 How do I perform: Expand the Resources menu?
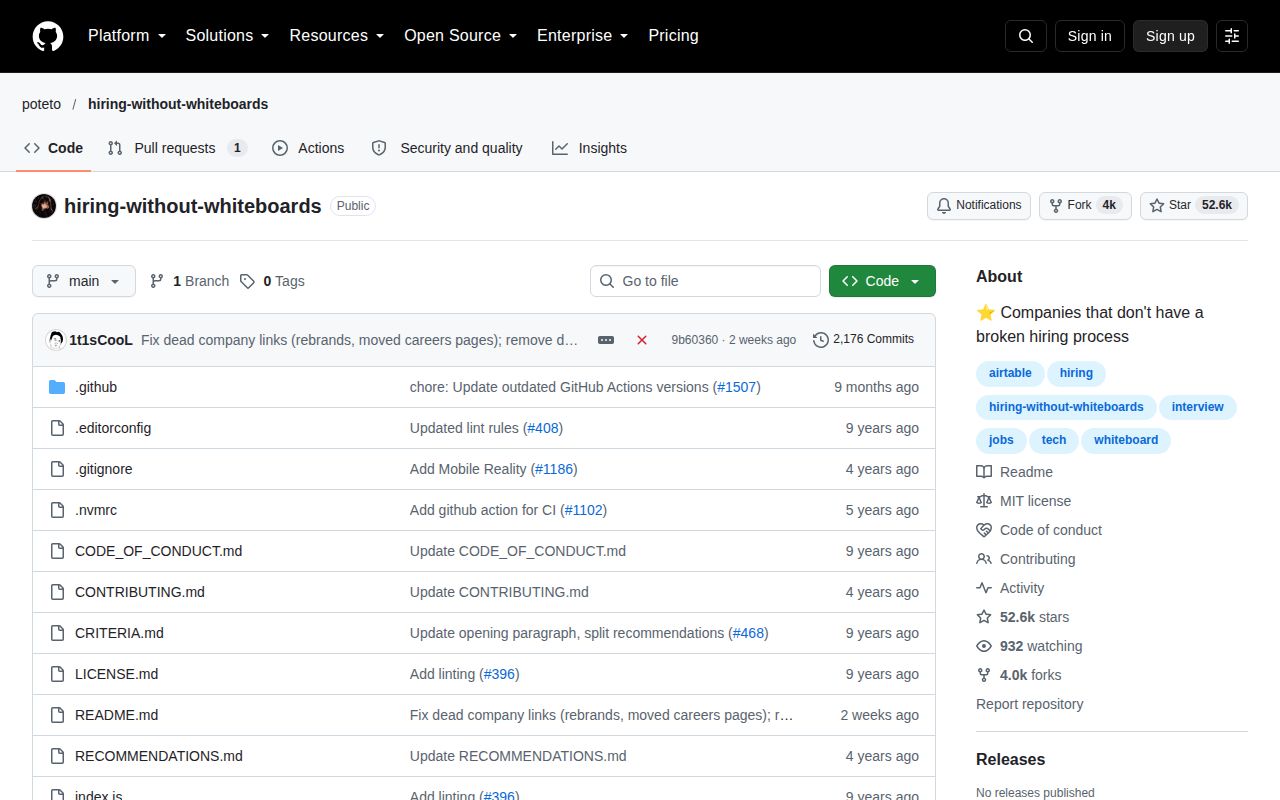337,36
